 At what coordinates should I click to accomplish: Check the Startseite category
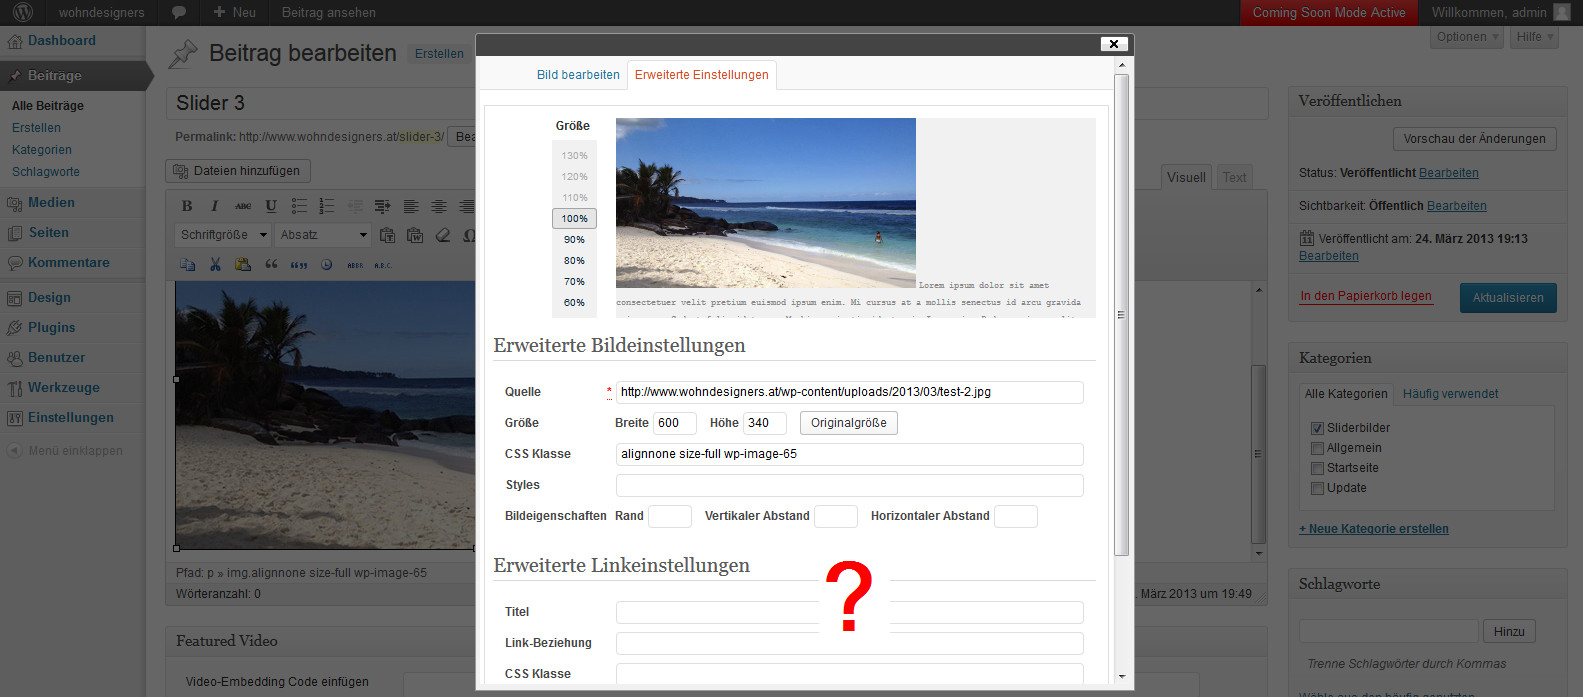[x=1318, y=468]
